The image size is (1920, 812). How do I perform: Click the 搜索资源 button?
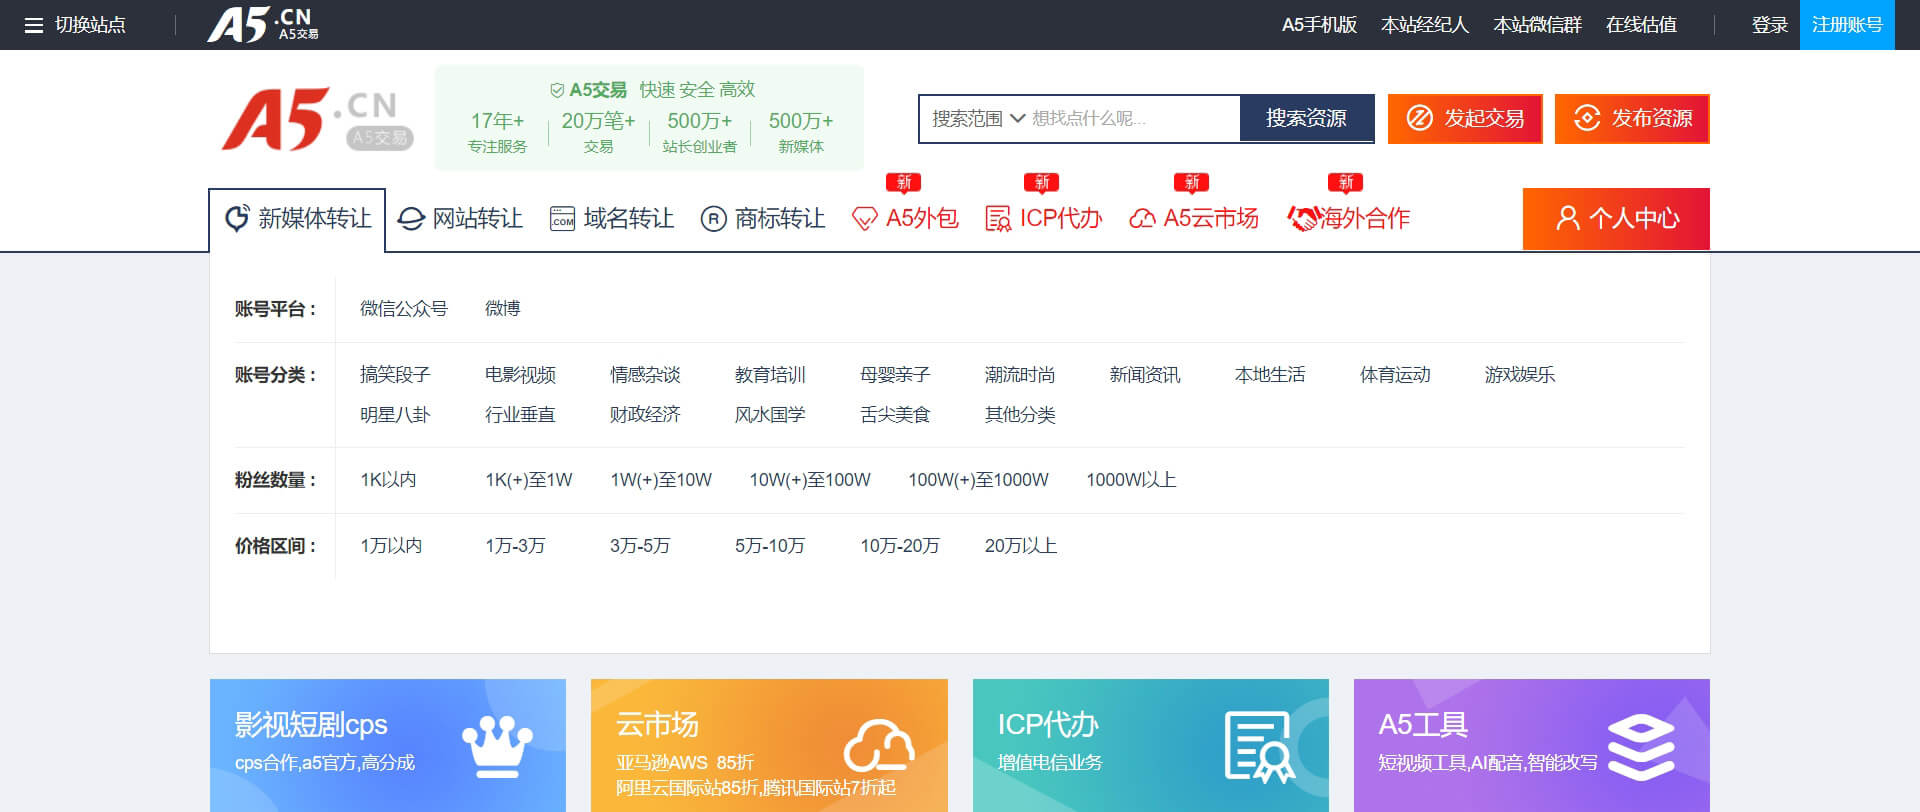(1306, 118)
